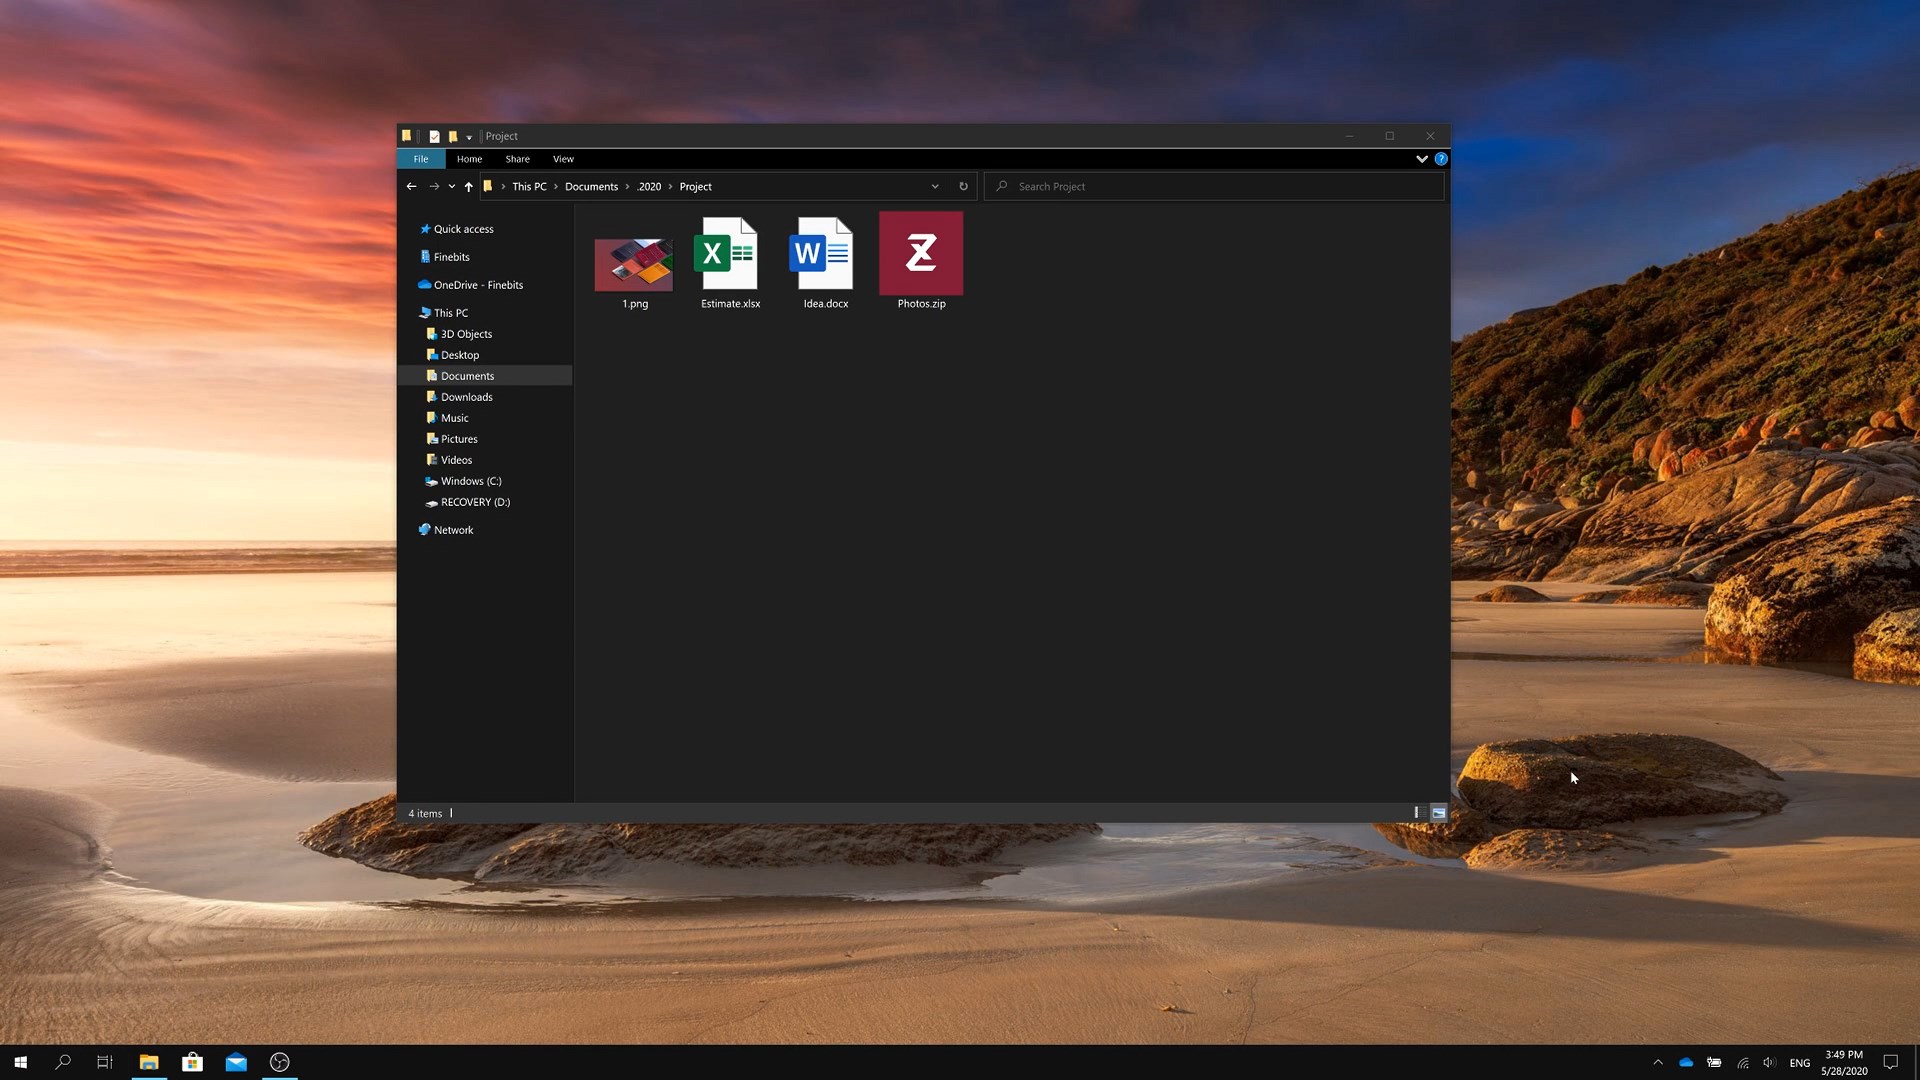
Task: Open the Microsoft Store from the taskbar
Action: 192,1062
